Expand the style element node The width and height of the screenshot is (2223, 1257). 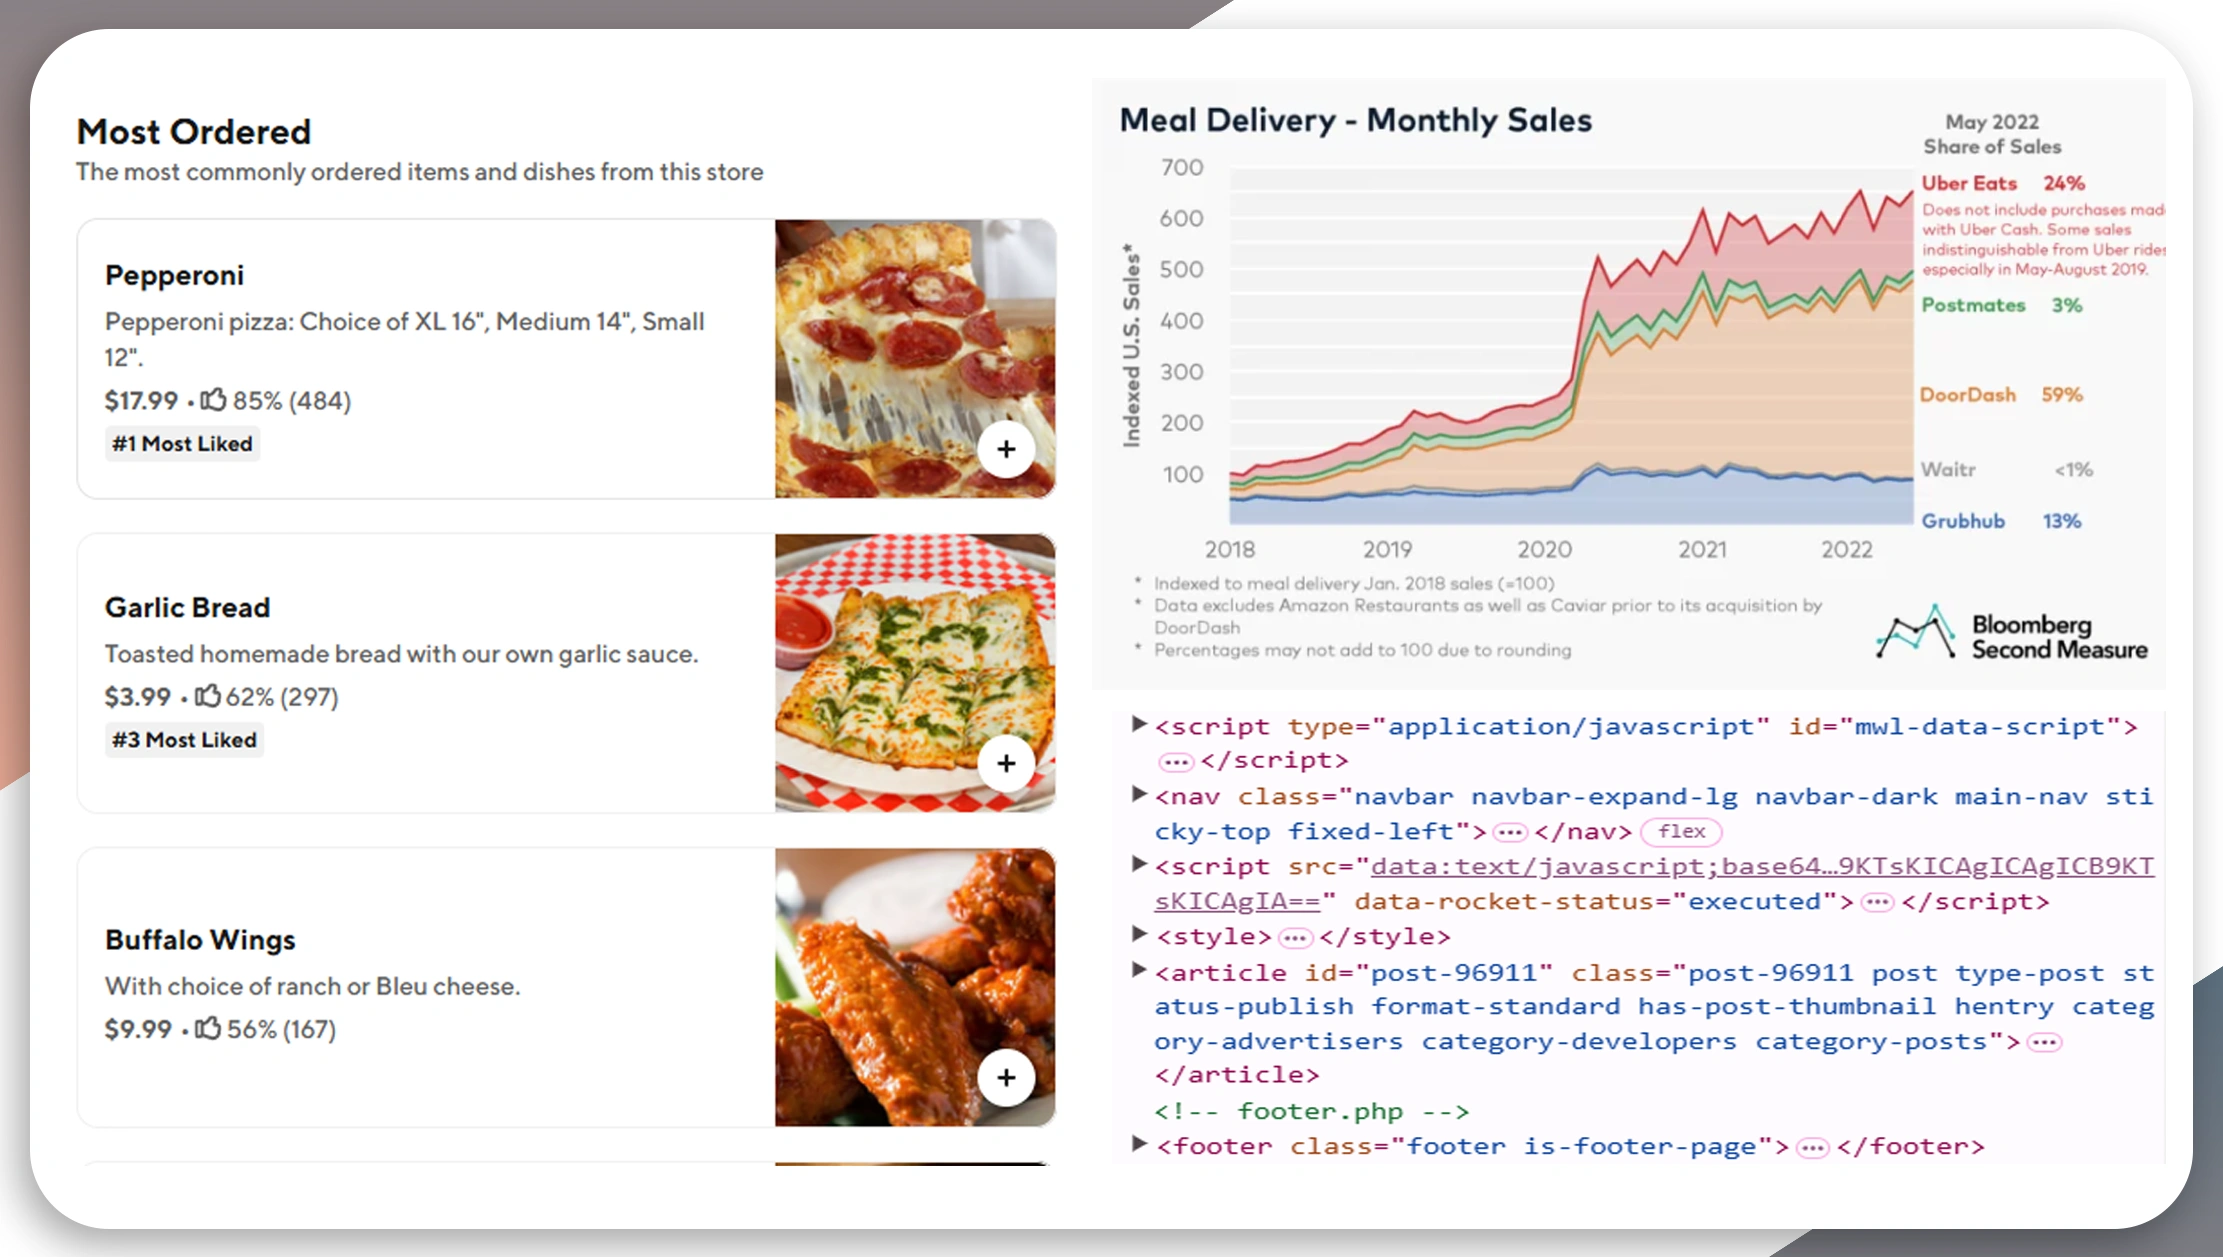coord(1138,934)
